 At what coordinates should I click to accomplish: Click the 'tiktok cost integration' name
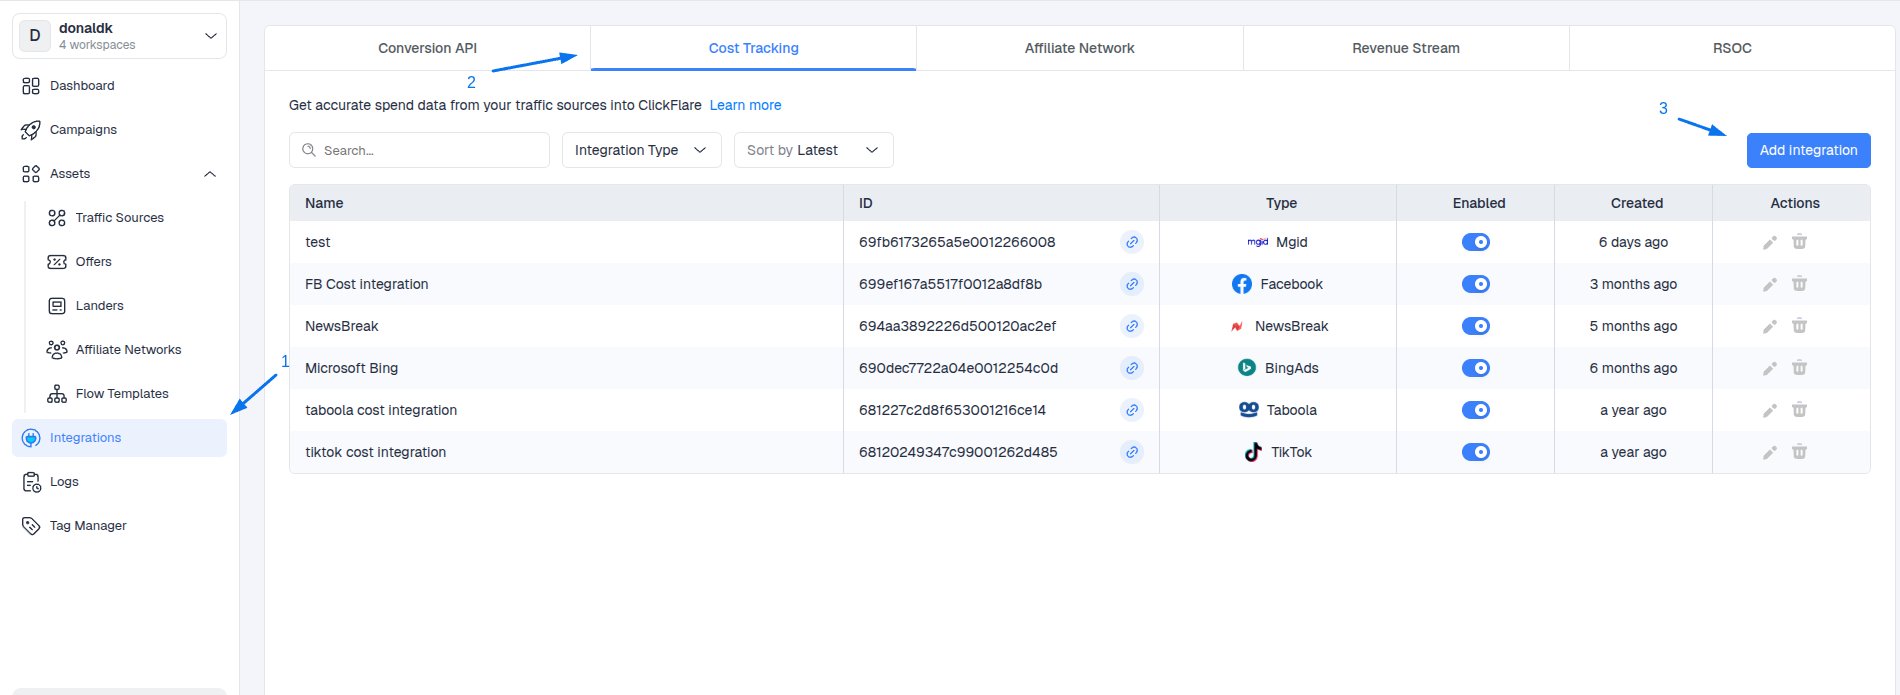point(375,452)
